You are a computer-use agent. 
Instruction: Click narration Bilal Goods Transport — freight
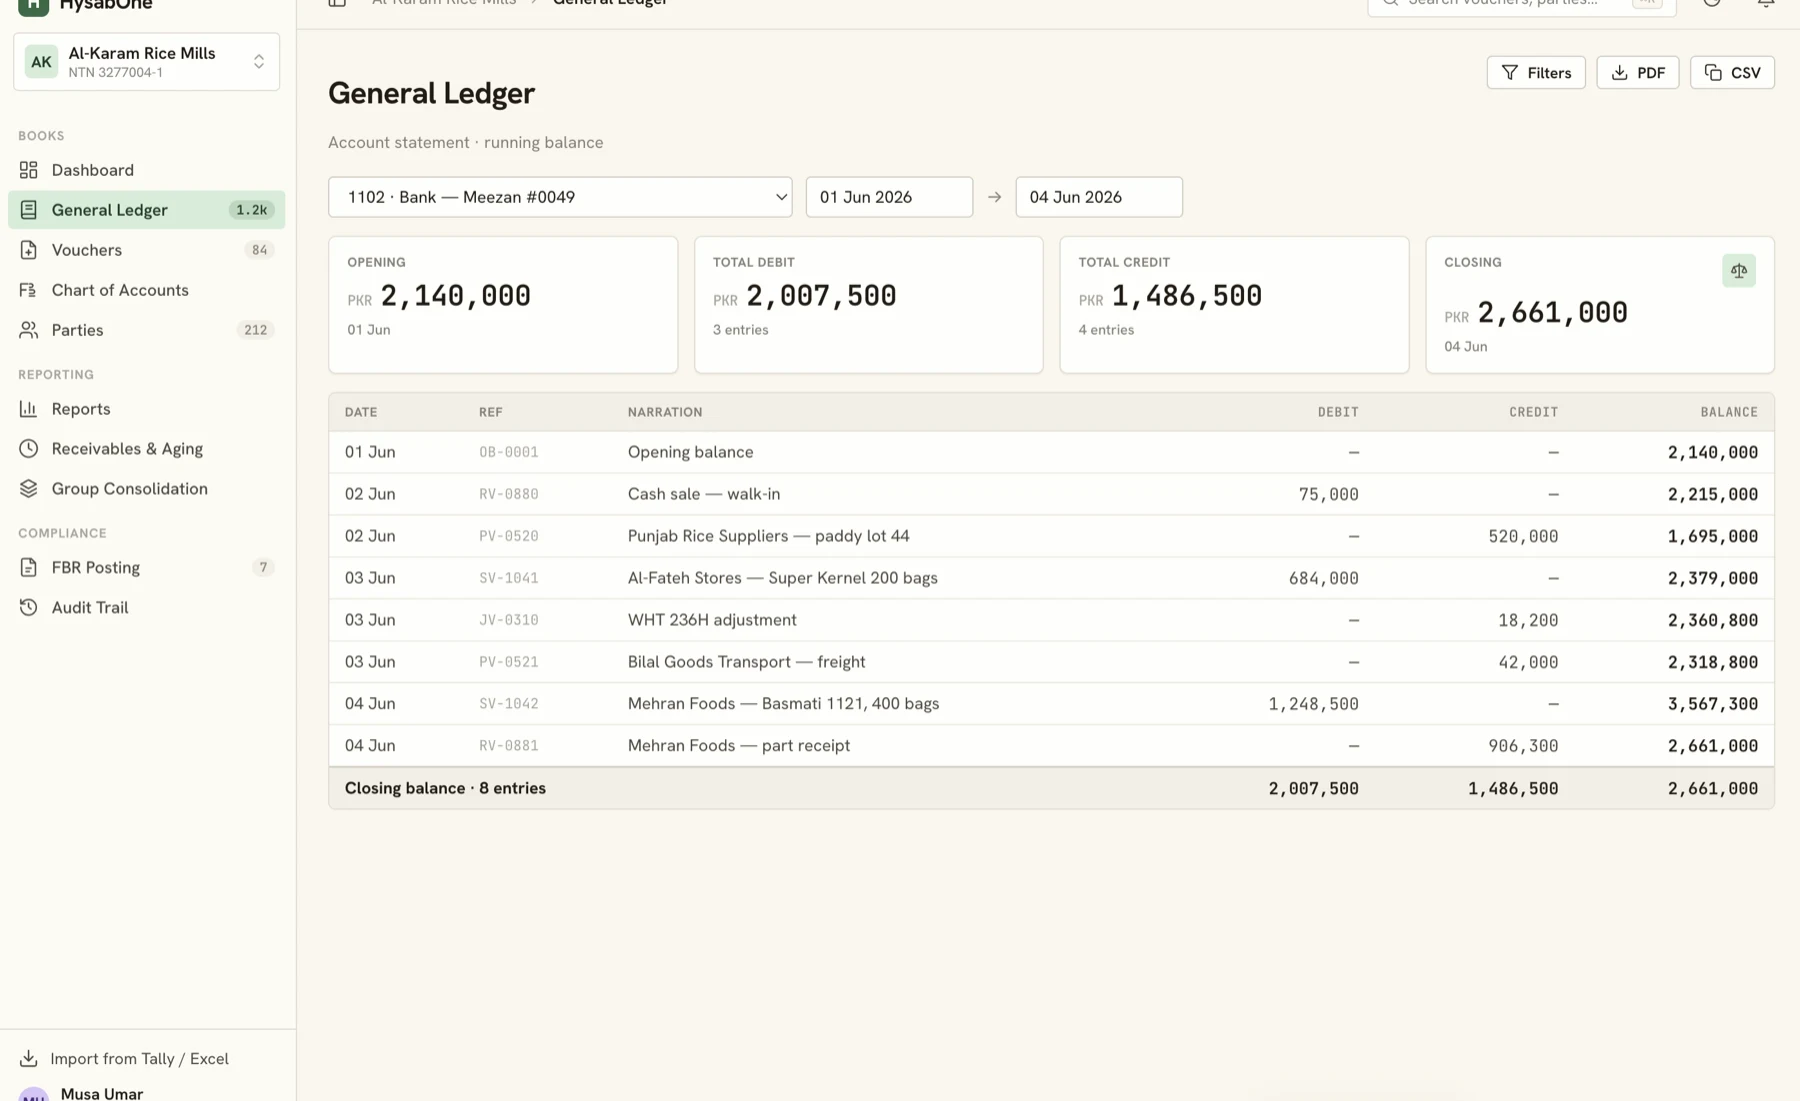(x=746, y=662)
